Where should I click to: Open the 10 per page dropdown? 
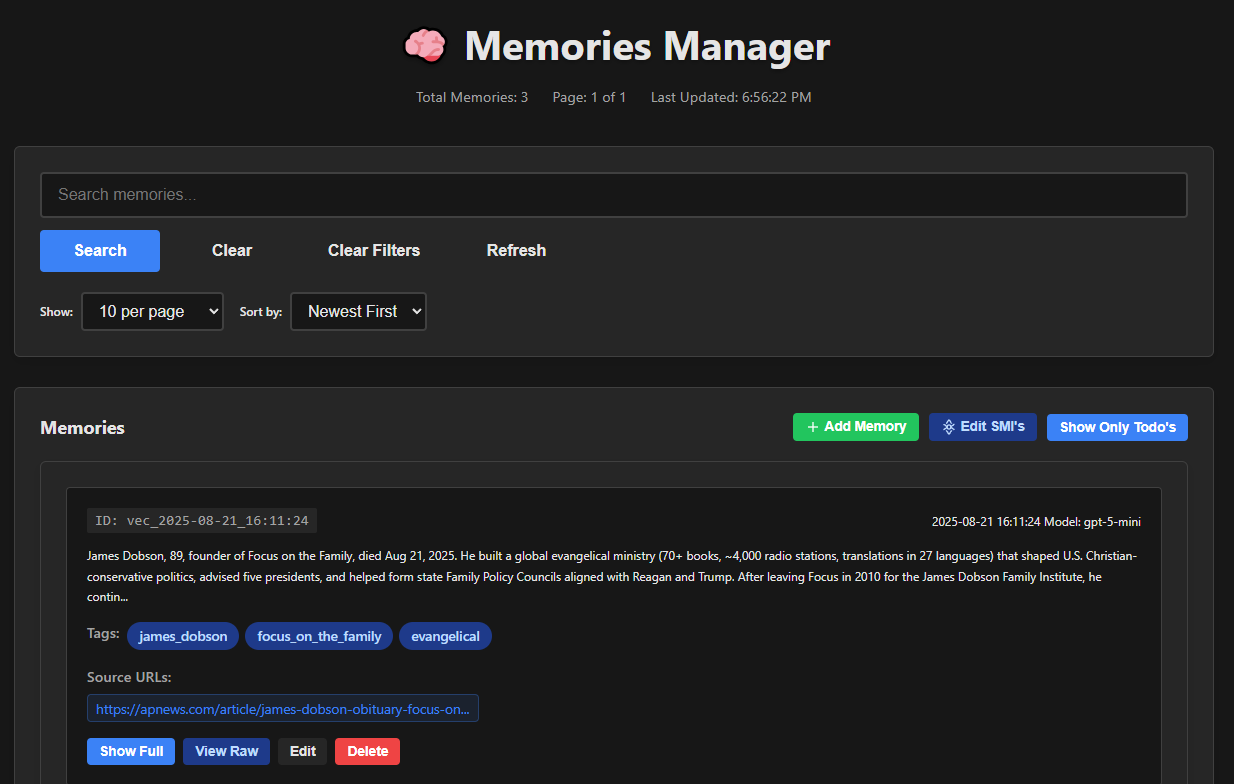[x=152, y=312]
